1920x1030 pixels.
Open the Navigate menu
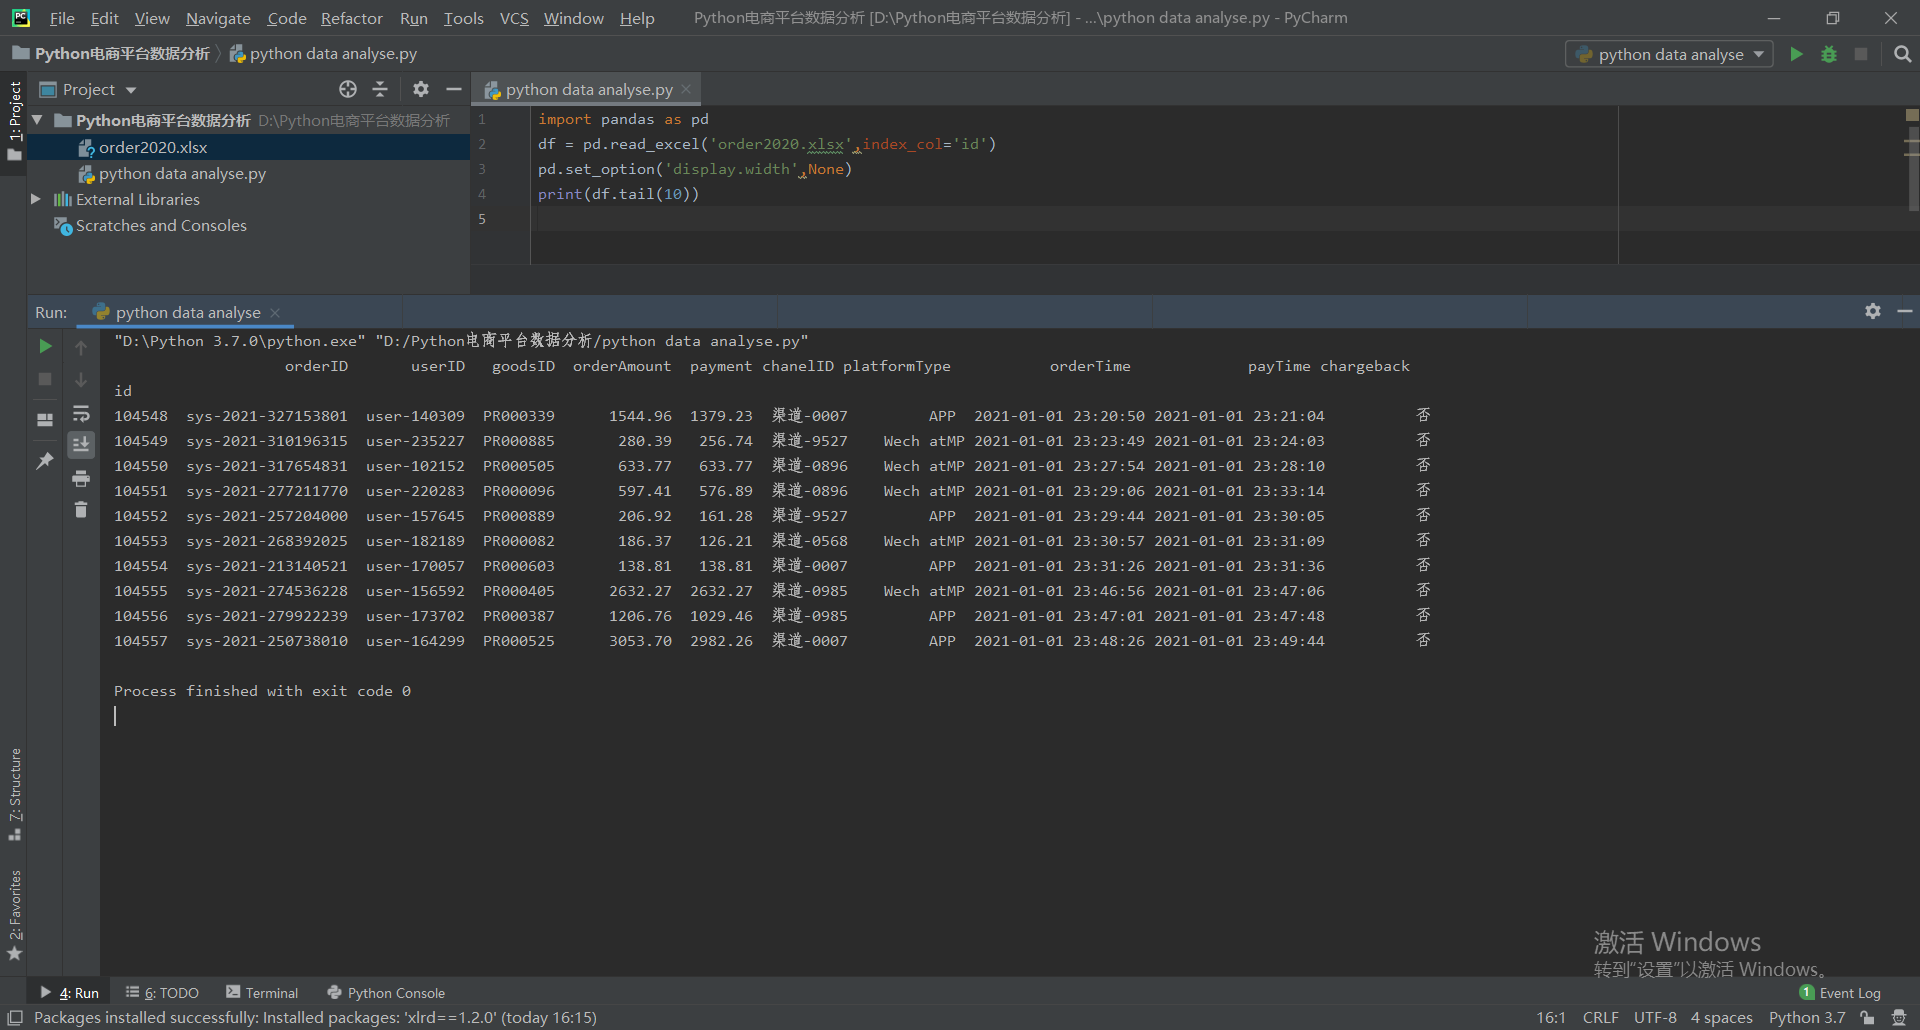click(x=218, y=18)
